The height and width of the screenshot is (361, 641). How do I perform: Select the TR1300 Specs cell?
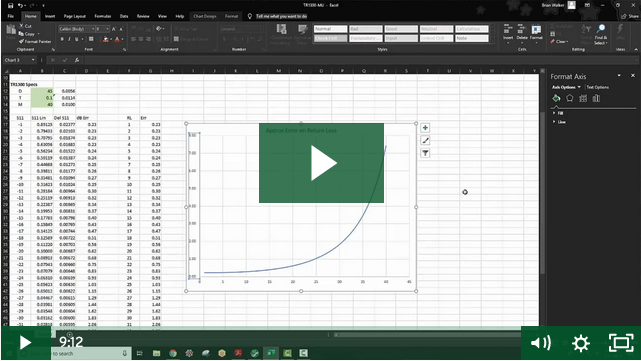[24, 84]
